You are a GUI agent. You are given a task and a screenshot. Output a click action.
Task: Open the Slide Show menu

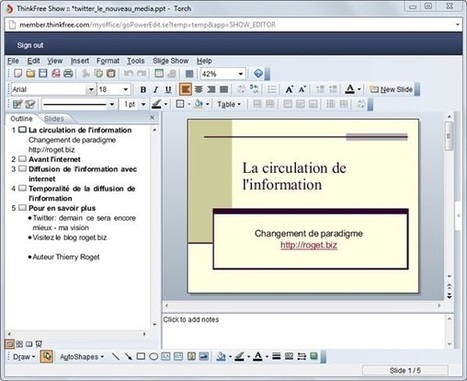click(x=170, y=61)
